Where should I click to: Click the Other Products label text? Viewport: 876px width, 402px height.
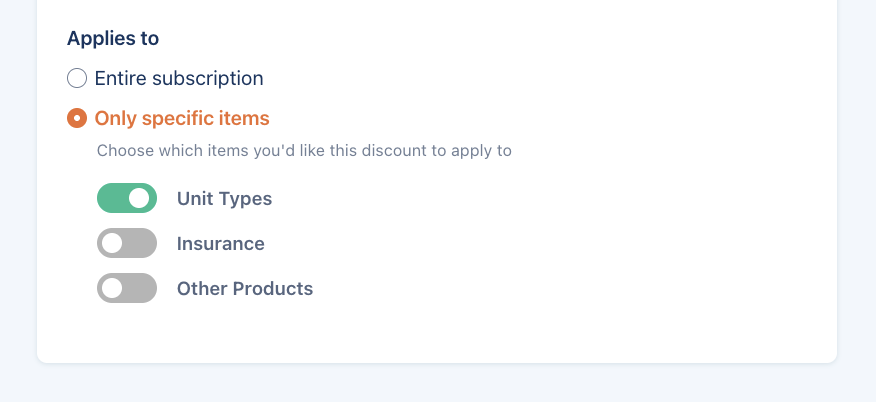245,288
